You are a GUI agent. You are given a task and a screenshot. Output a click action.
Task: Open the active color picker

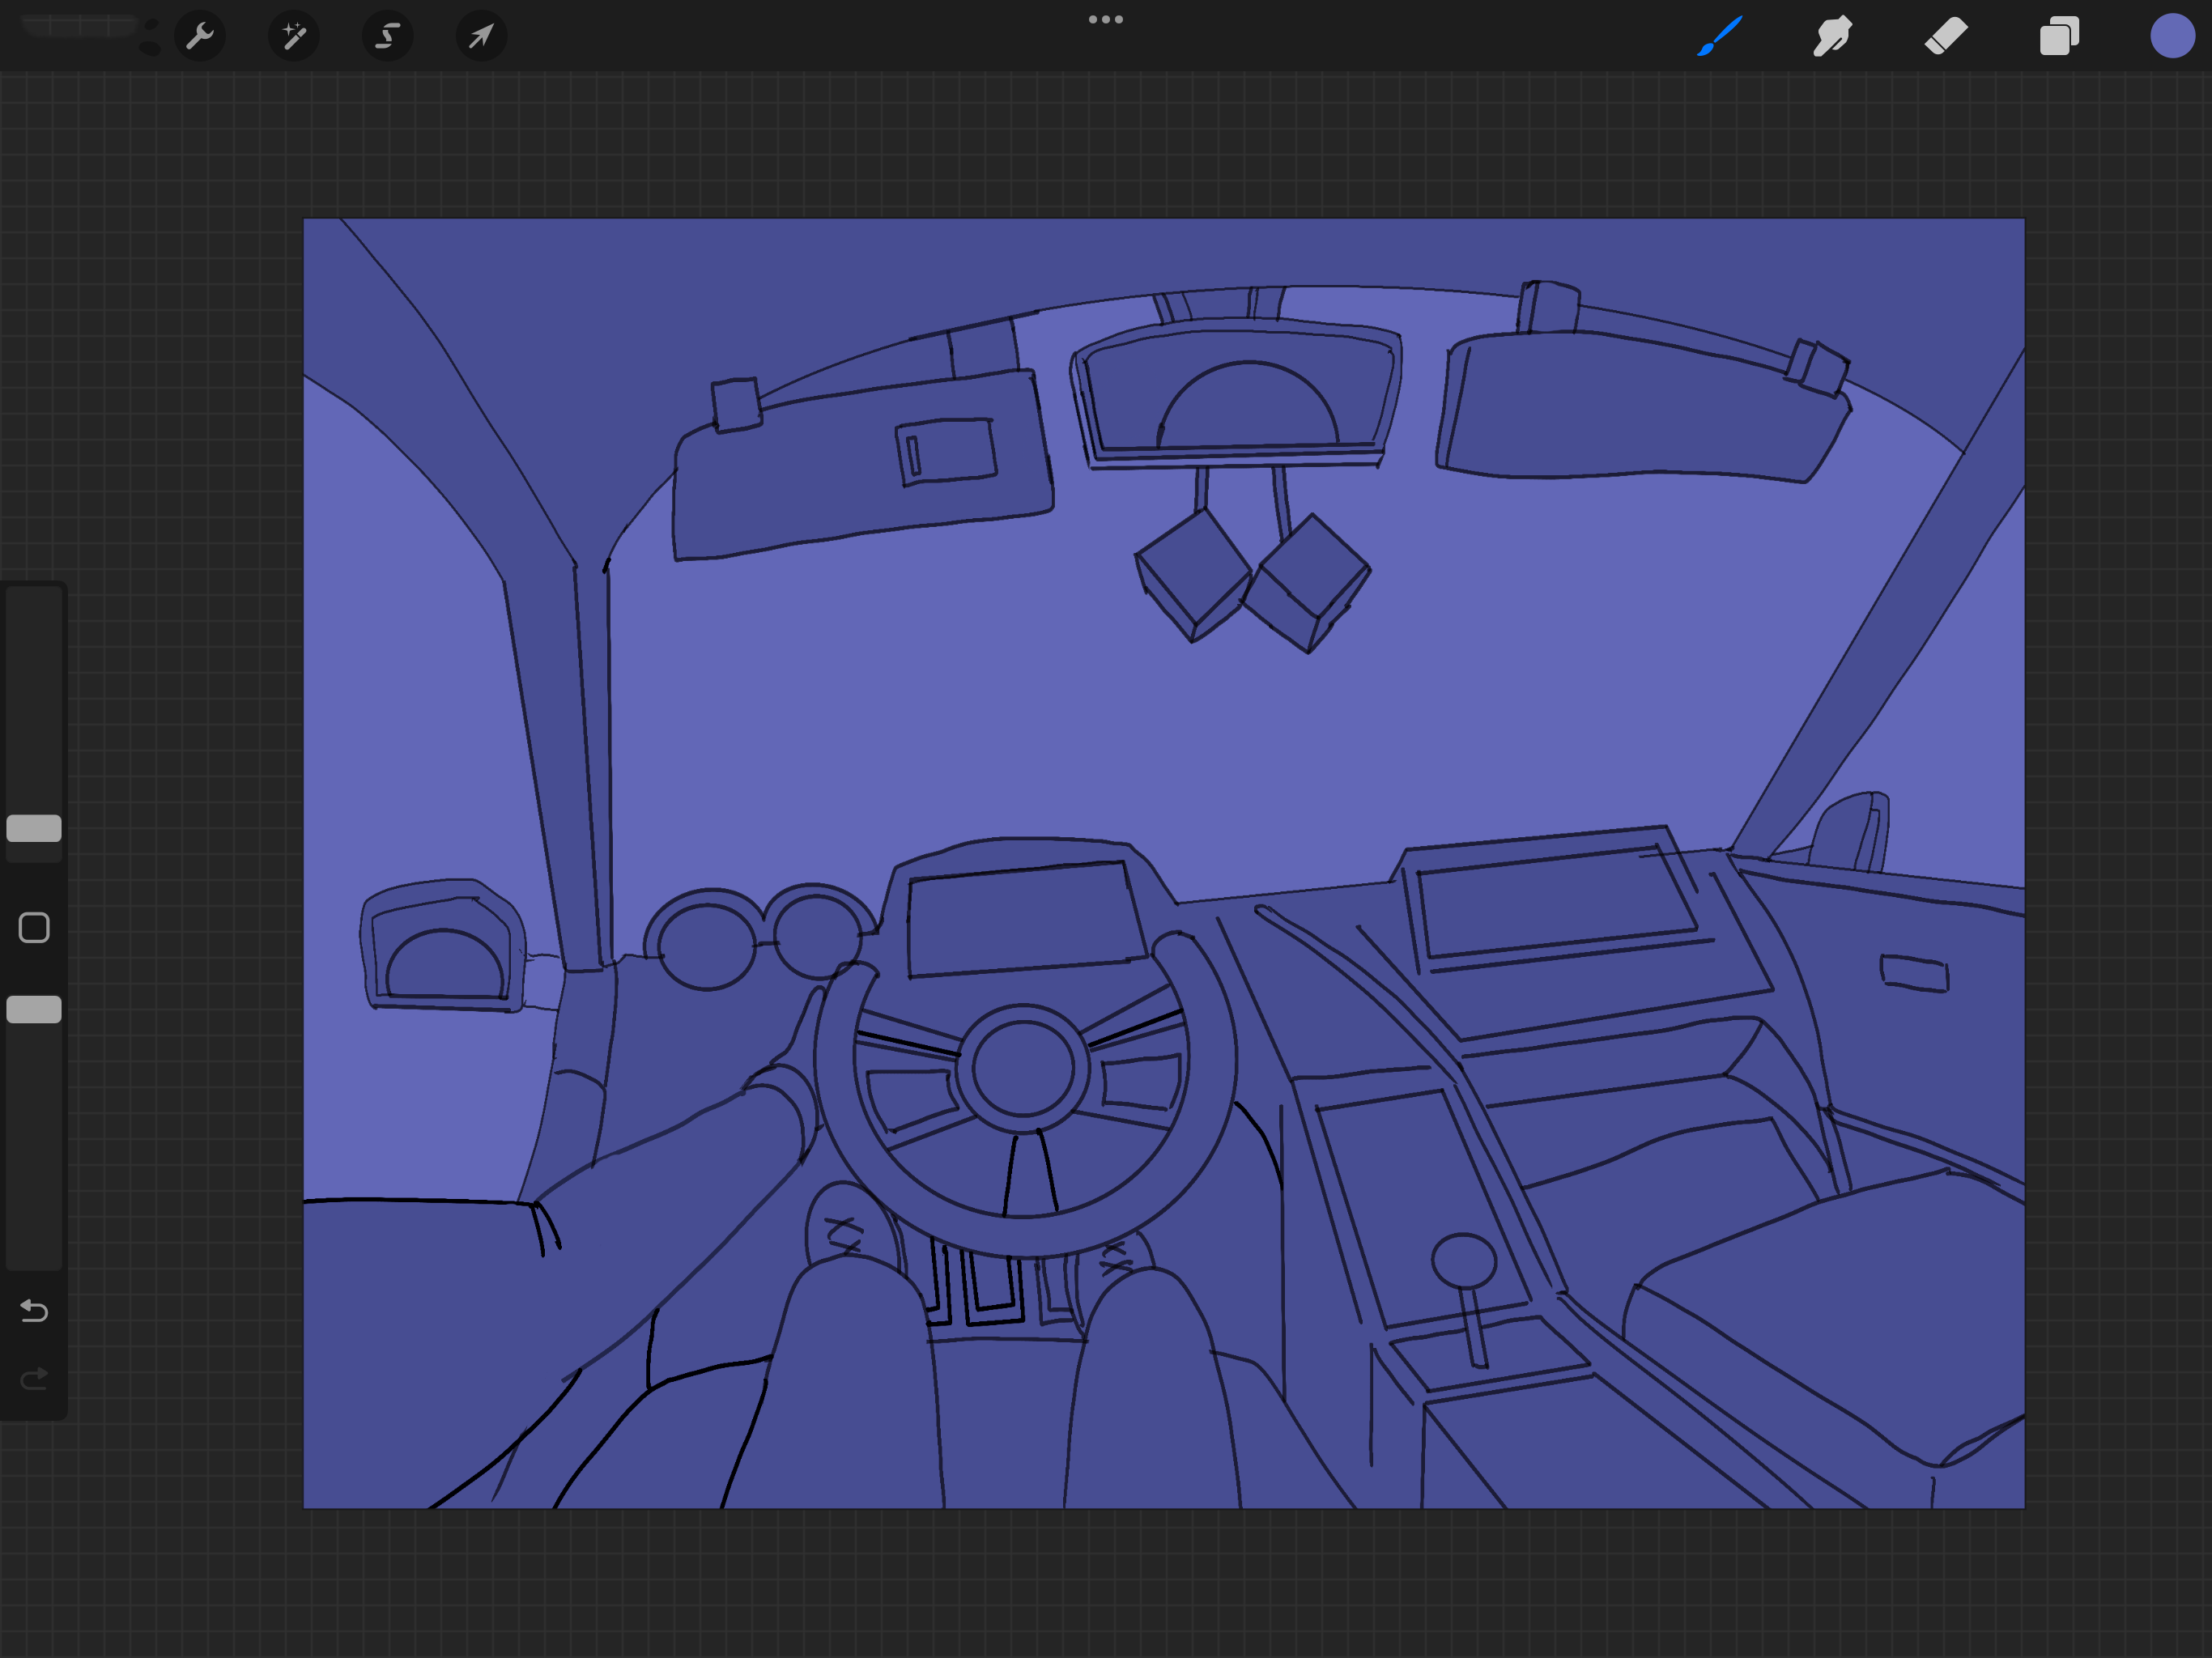(2172, 36)
